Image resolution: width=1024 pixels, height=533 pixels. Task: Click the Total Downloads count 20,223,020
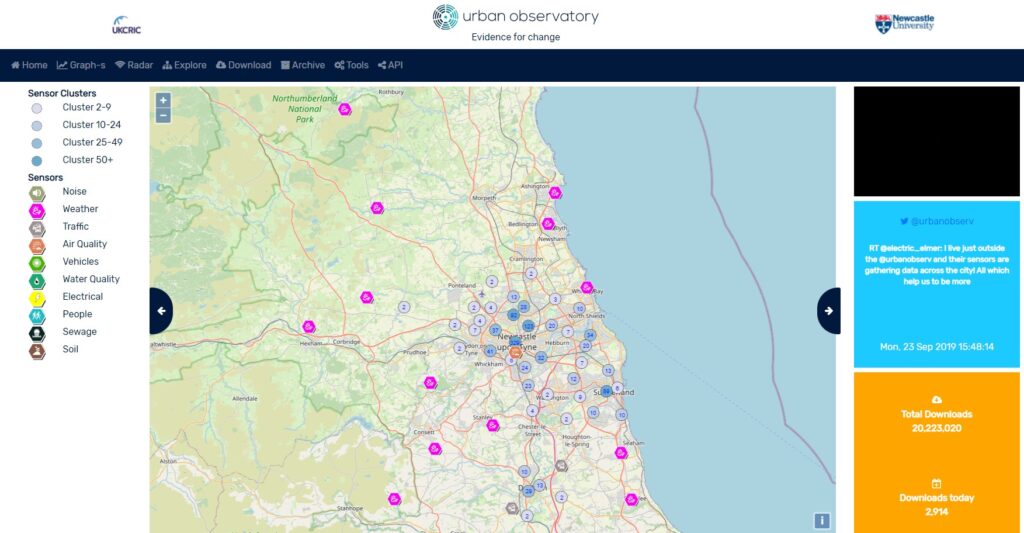click(x=936, y=428)
